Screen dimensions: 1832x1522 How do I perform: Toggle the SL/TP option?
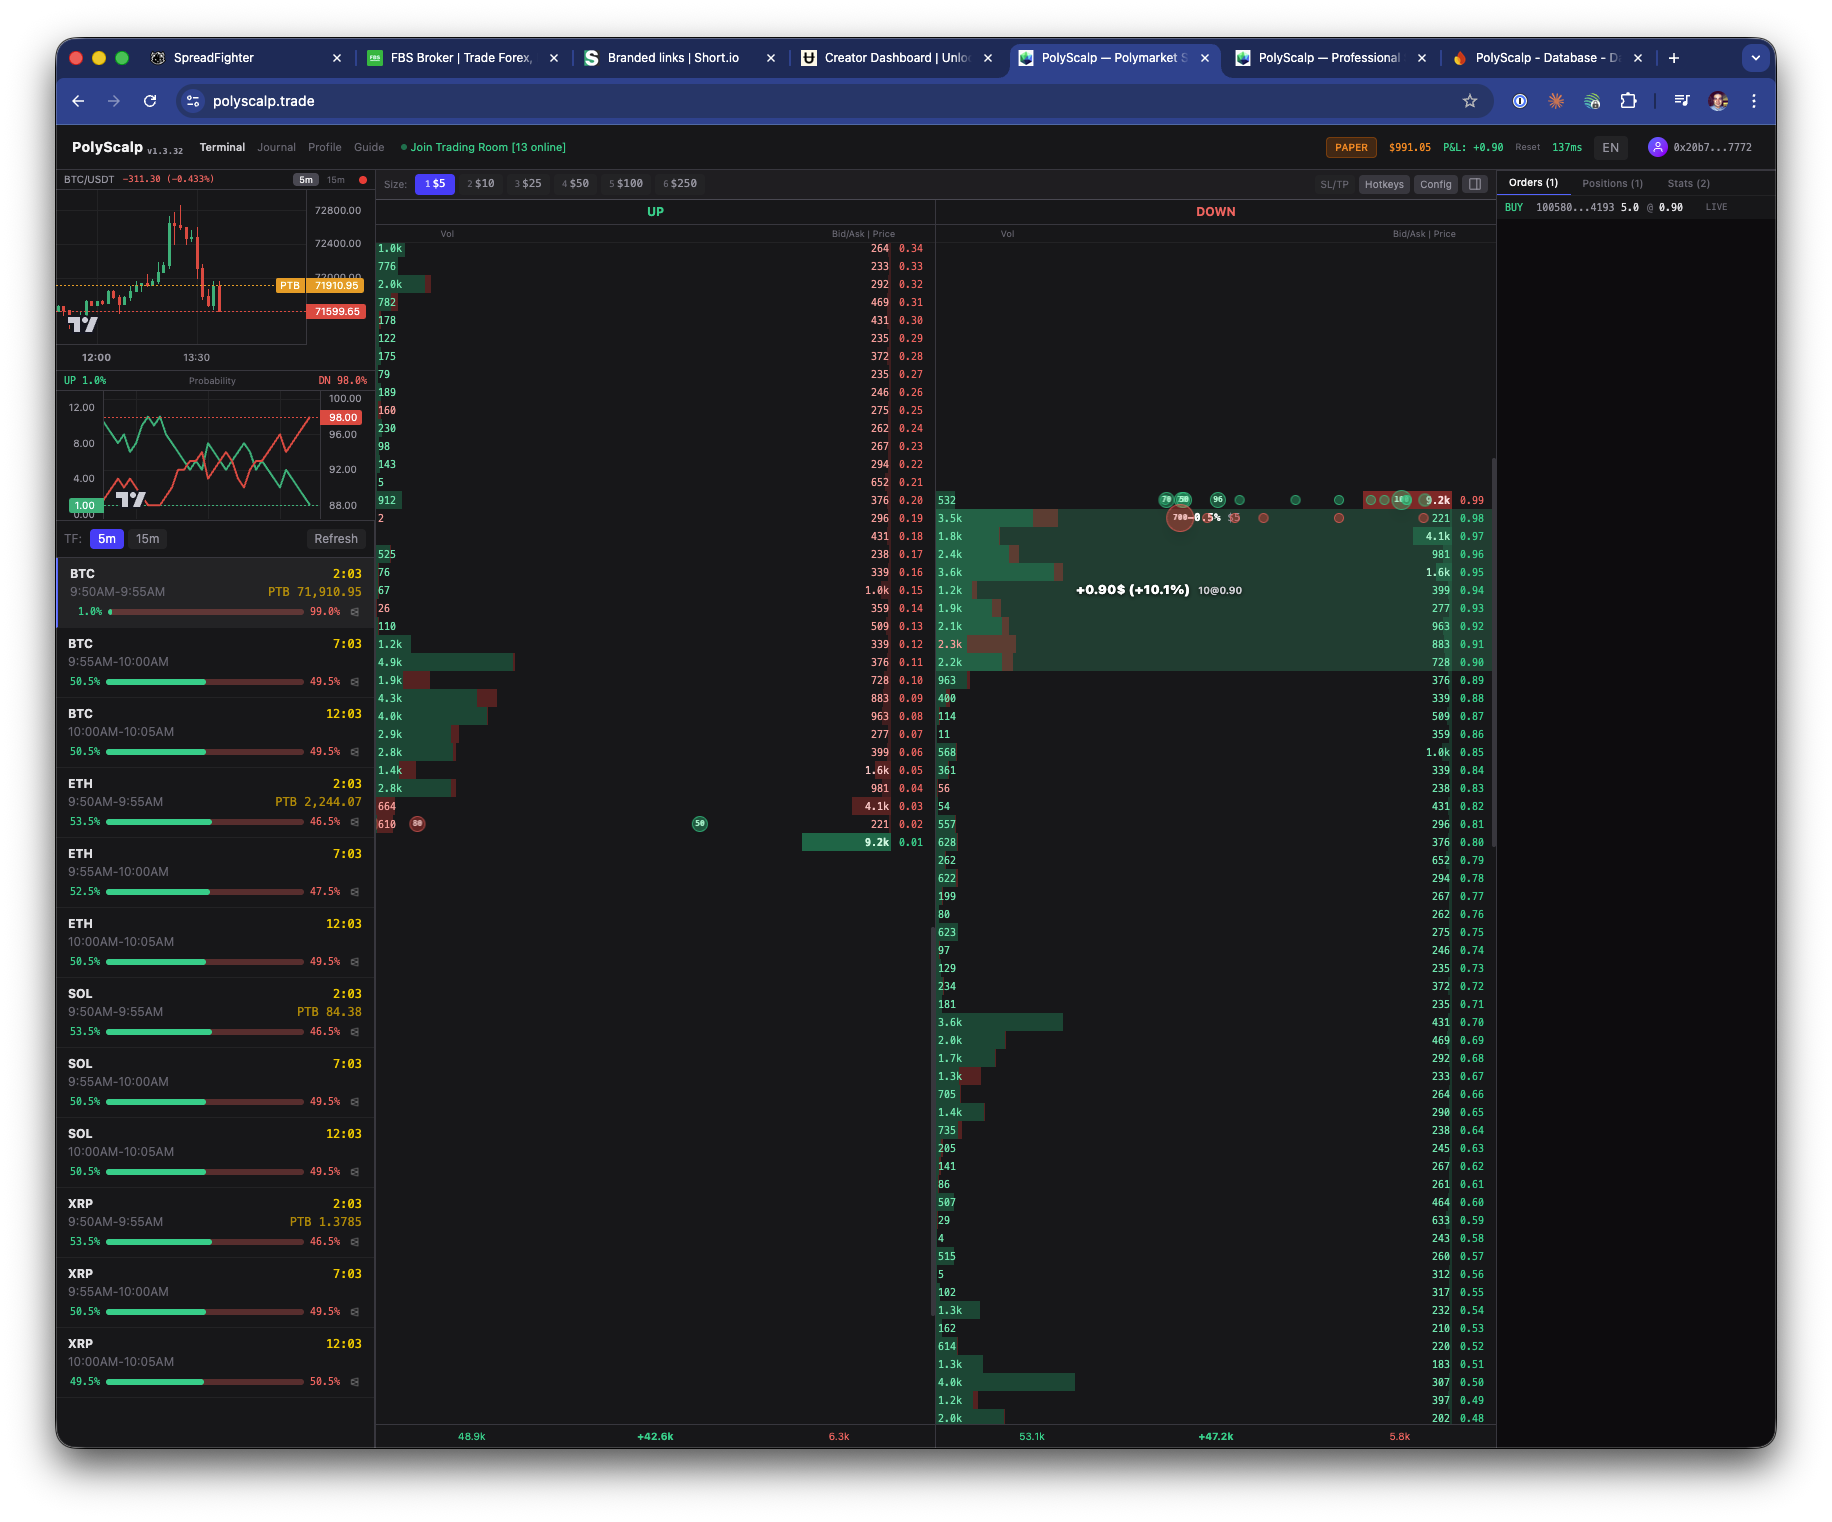pos(1334,184)
